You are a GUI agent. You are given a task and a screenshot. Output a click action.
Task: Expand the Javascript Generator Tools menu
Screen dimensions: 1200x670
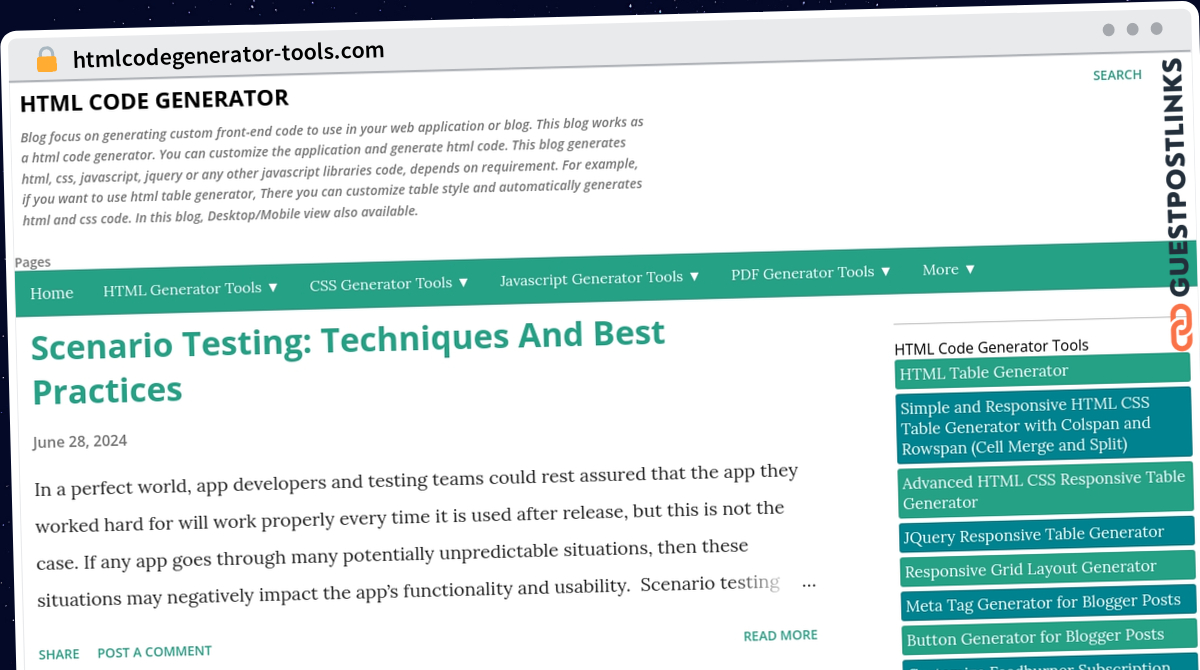[600, 277]
